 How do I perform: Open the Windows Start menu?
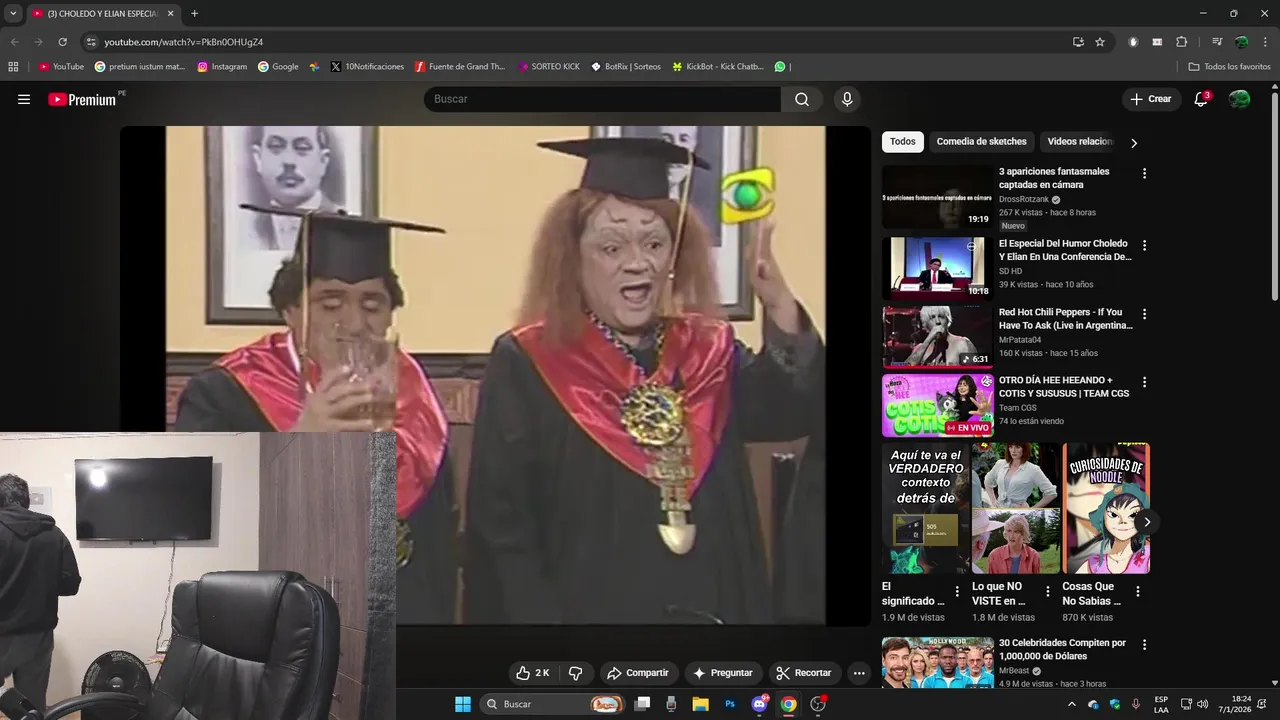coord(463,704)
